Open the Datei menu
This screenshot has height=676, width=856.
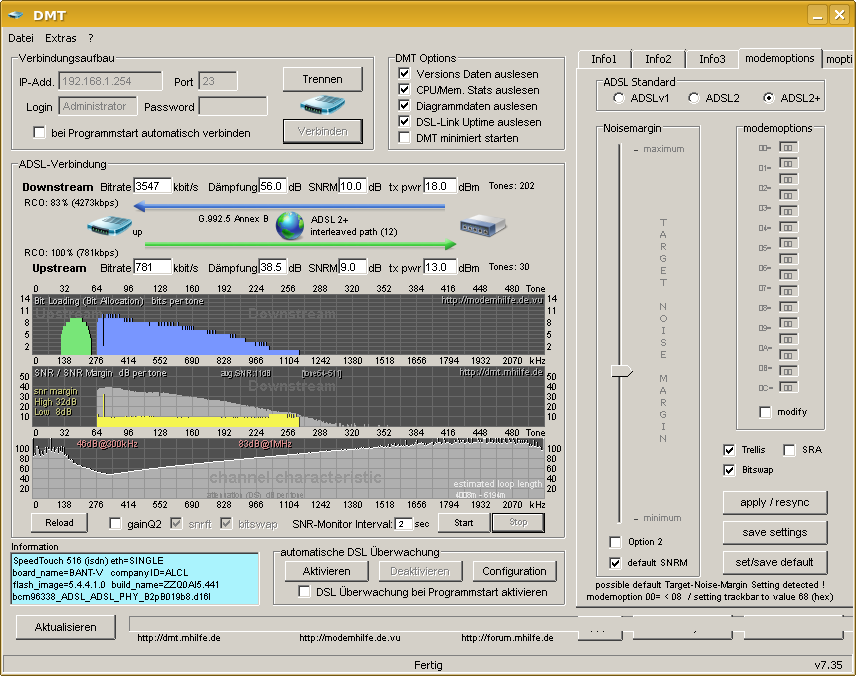tap(21, 38)
